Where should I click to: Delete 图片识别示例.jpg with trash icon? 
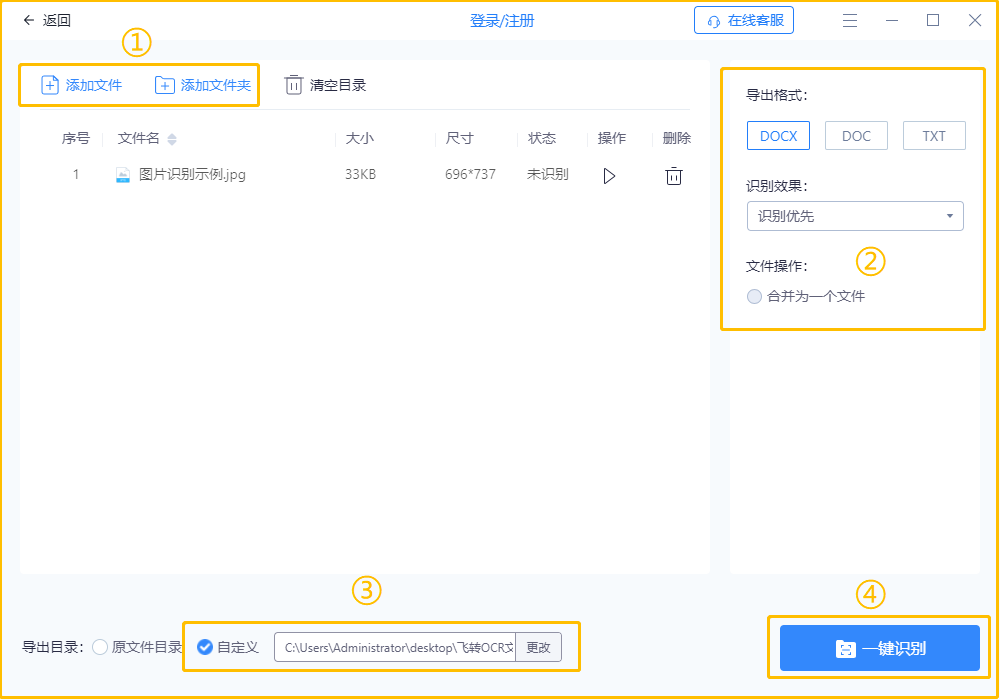(x=673, y=176)
